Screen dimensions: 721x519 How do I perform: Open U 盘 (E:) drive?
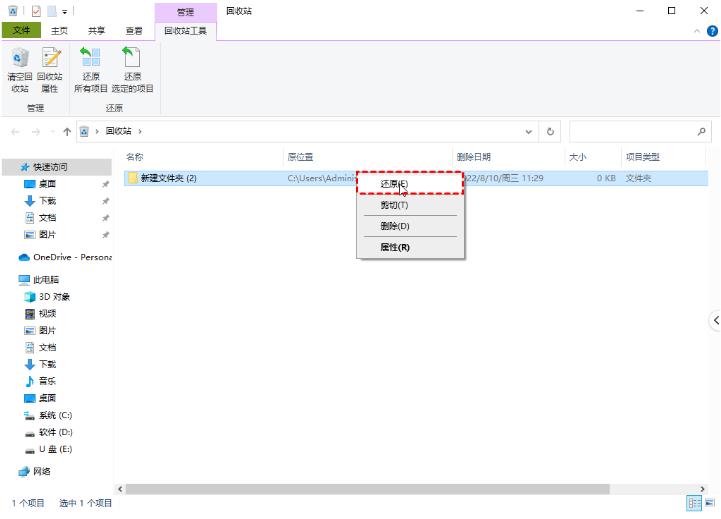[48, 449]
